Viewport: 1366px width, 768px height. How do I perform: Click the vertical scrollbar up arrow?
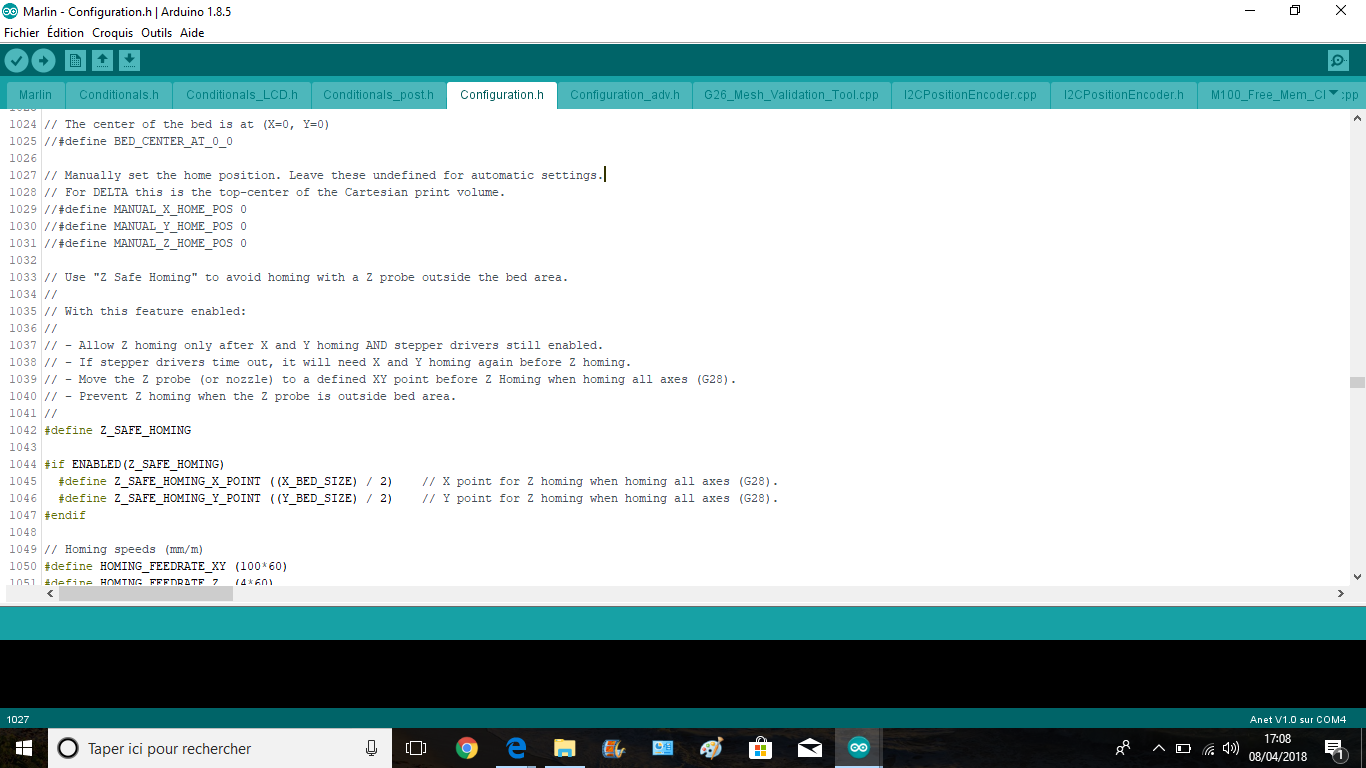(1357, 118)
